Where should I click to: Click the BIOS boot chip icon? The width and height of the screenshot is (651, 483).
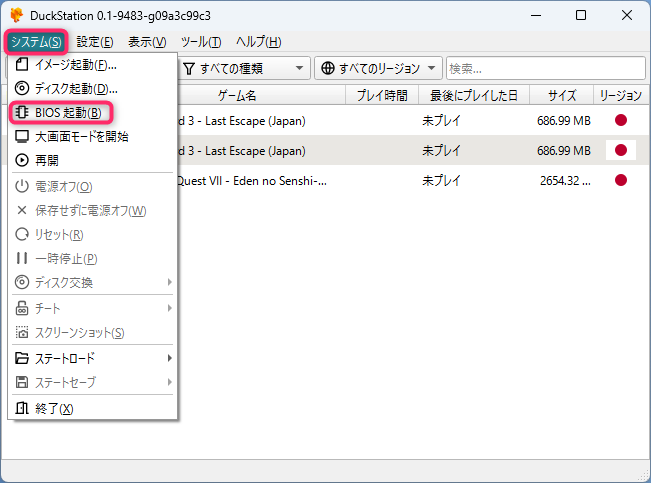tap(22, 112)
